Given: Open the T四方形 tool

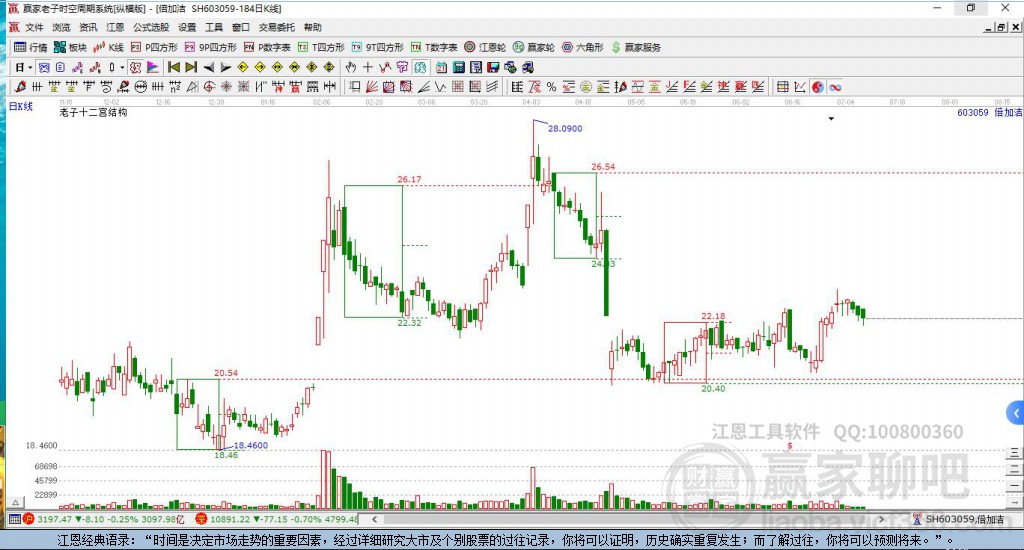Looking at the screenshot, I should click(321, 47).
